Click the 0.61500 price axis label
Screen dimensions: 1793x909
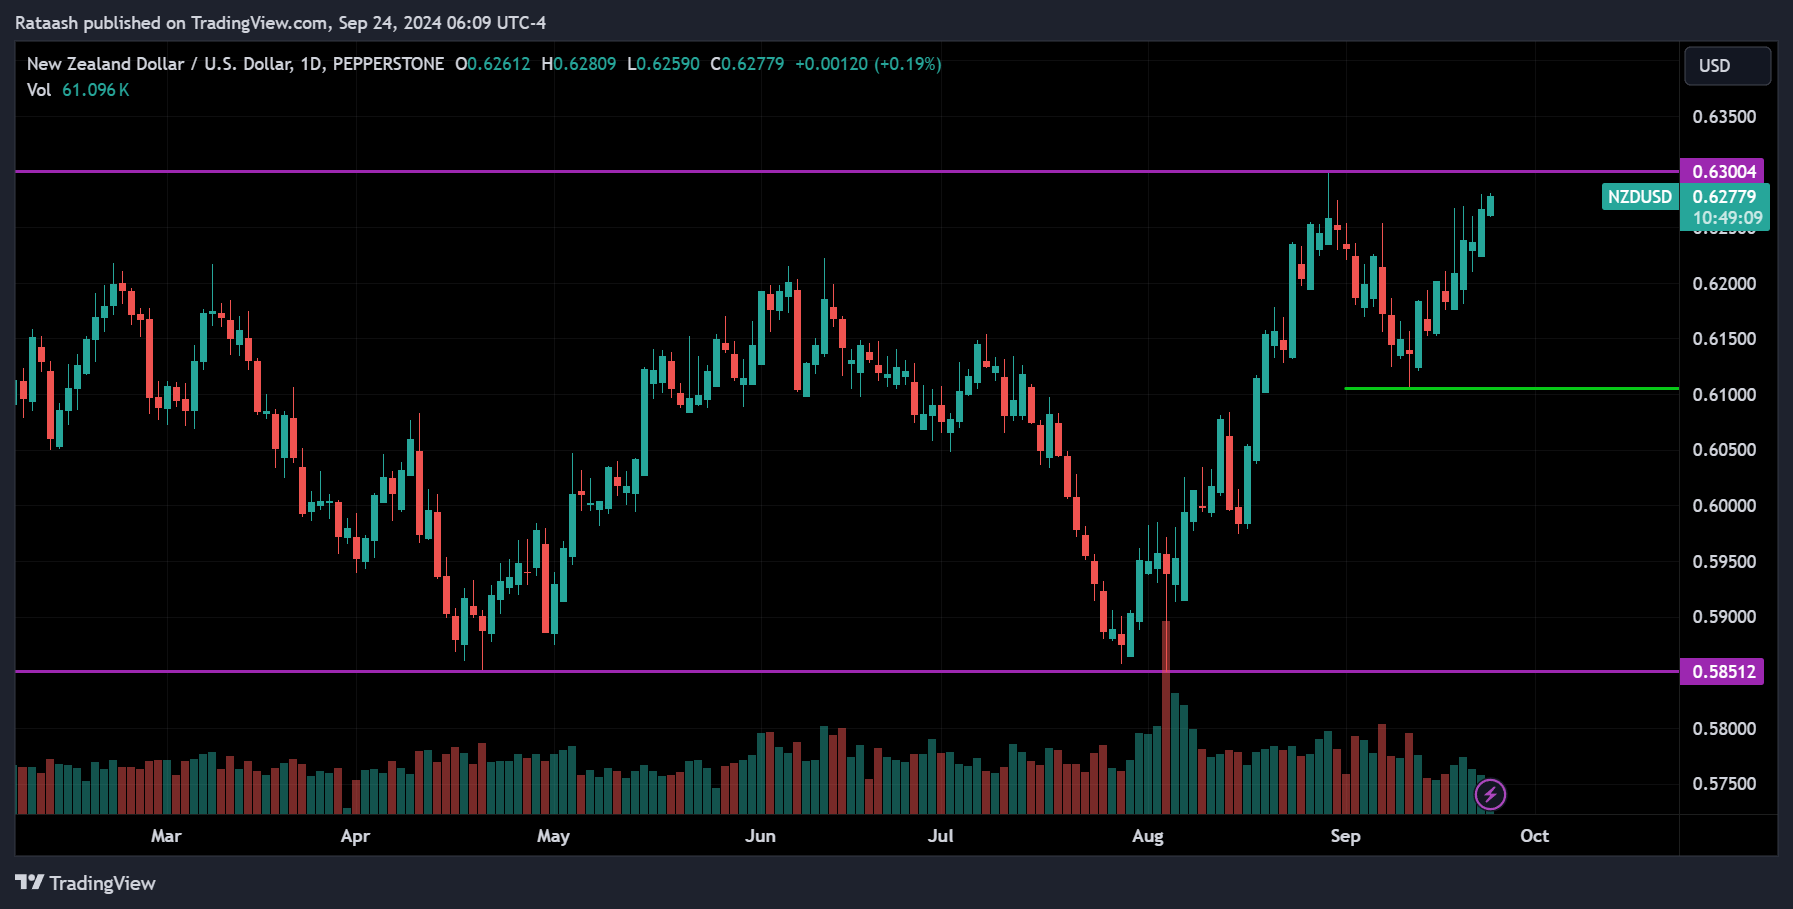1724,339
